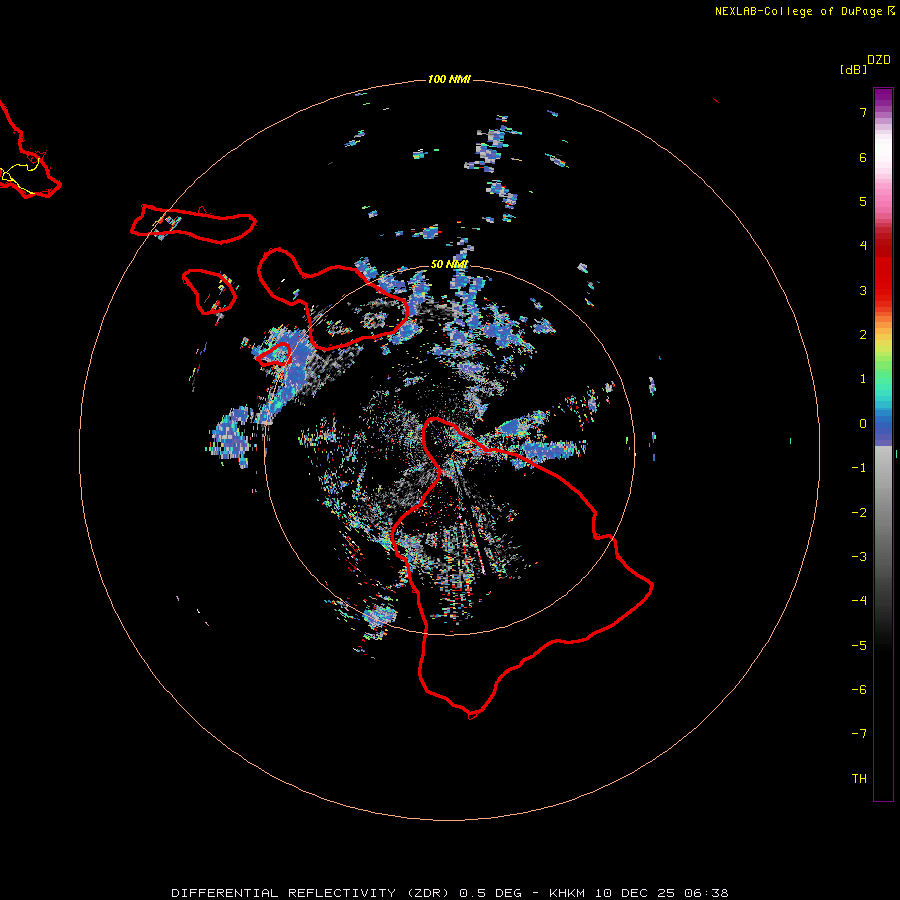Click the 5 value on the color scale
Viewport: 900px width, 900px height.
click(863, 201)
